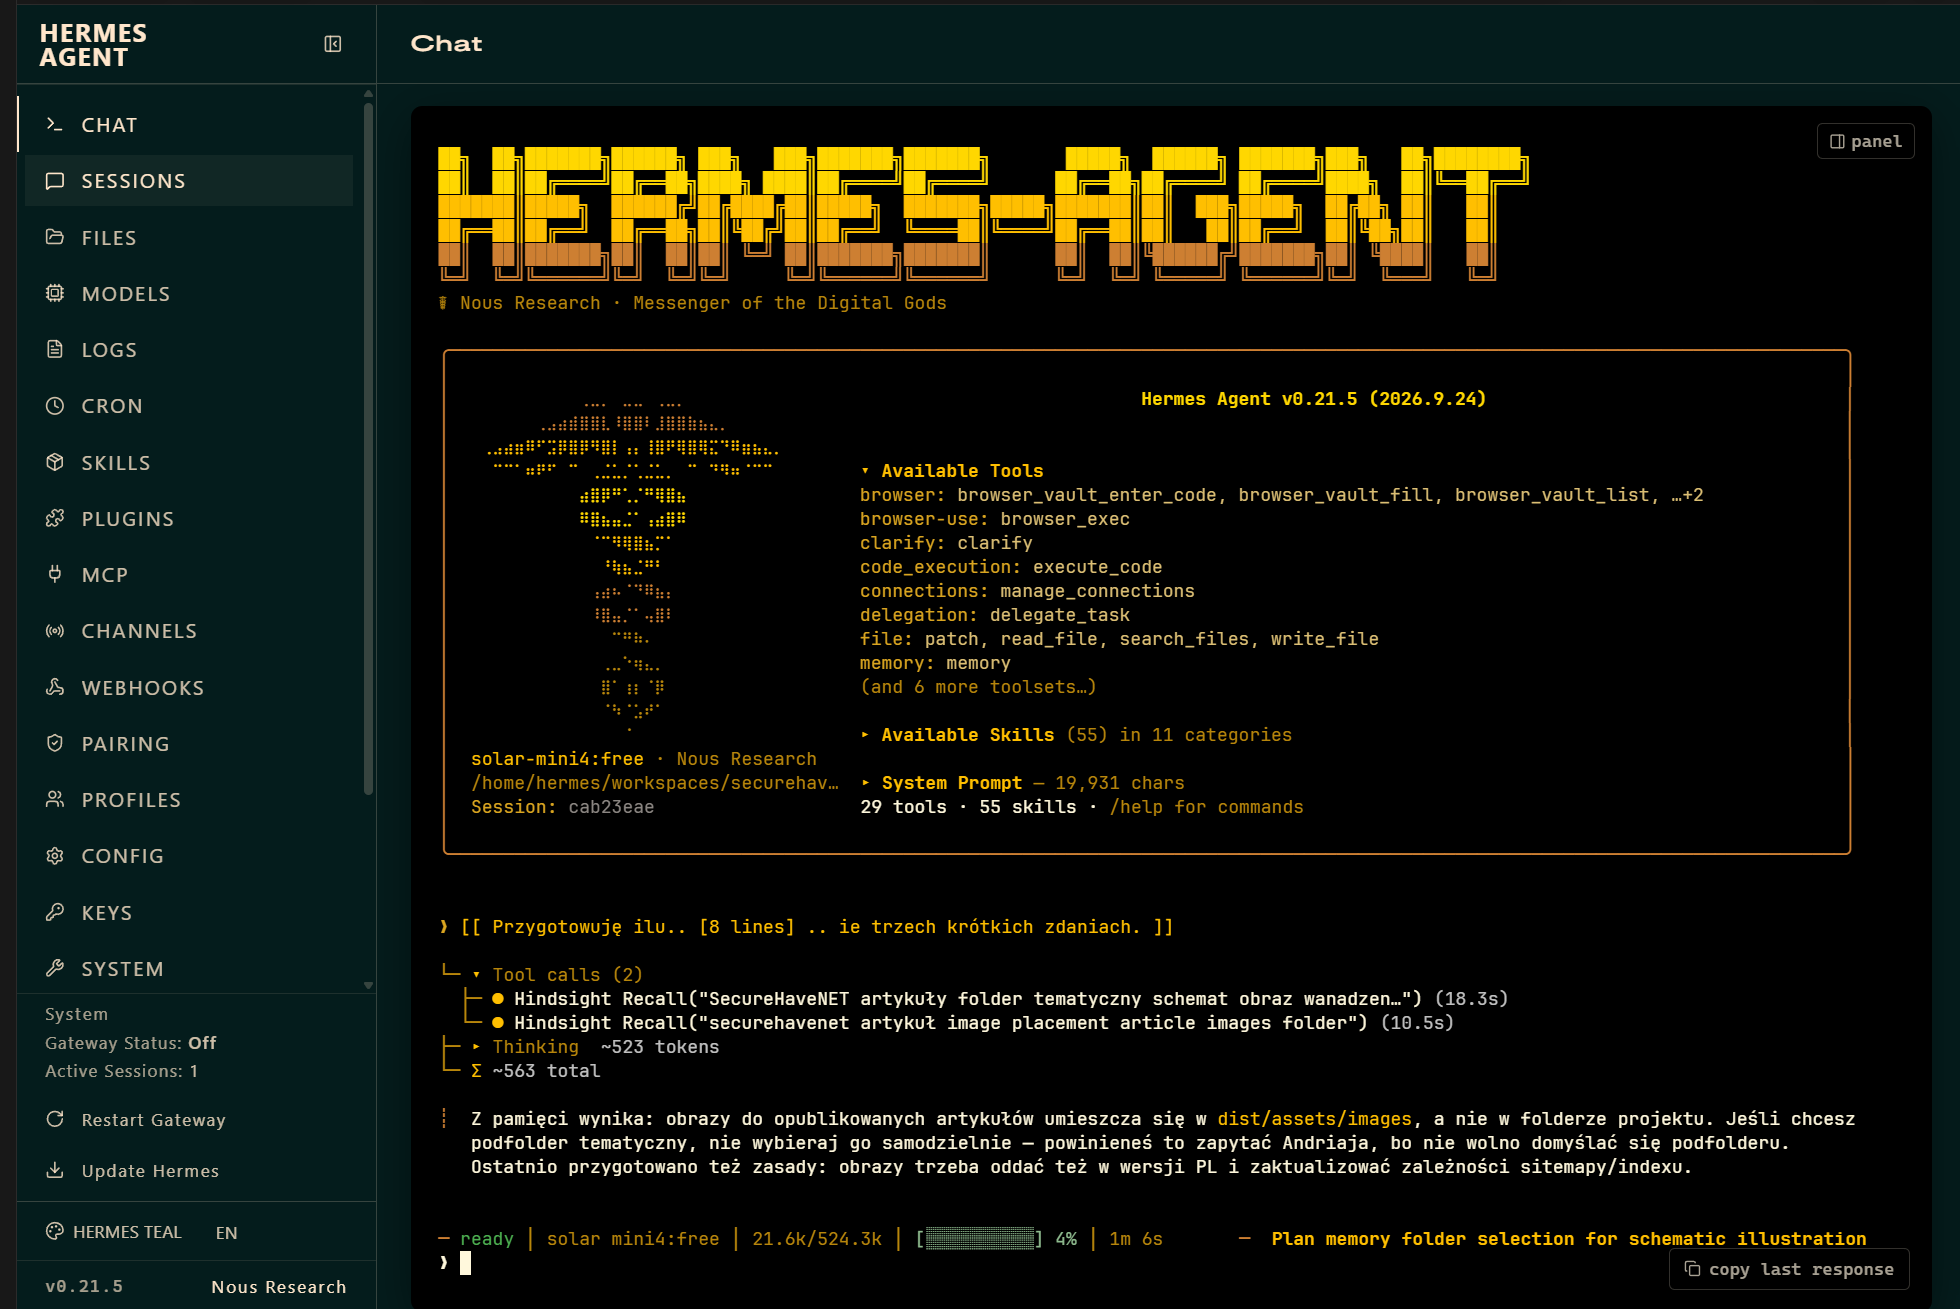Open Pairing via its shield icon
Image resolution: width=1960 pixels, height=1309 pixels.
click(x=54, y=744)
